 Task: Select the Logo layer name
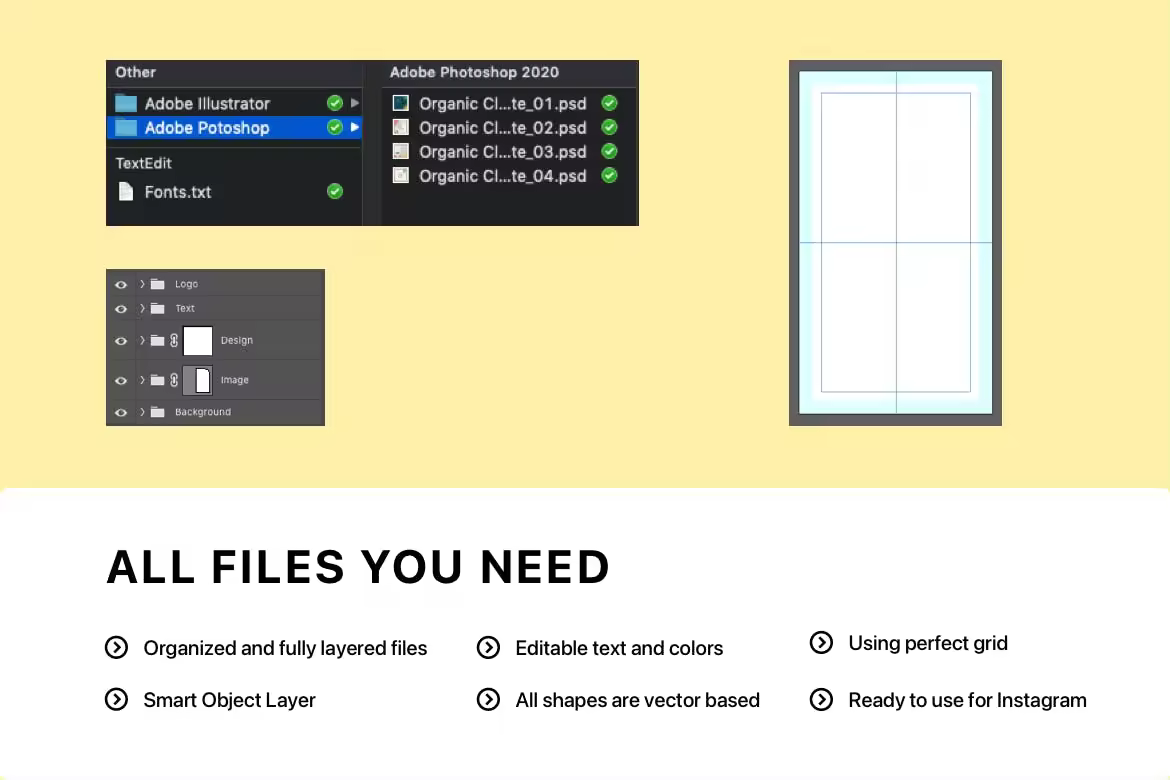(x=187, y=284)
